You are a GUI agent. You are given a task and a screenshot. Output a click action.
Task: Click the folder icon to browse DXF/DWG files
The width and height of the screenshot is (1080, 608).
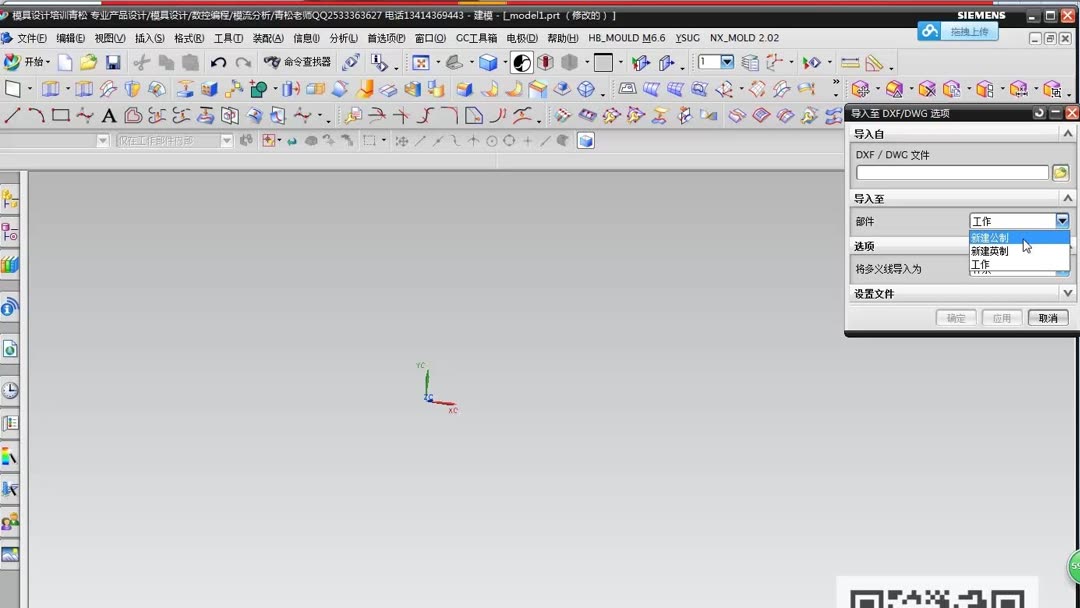tap(1060, 172)
